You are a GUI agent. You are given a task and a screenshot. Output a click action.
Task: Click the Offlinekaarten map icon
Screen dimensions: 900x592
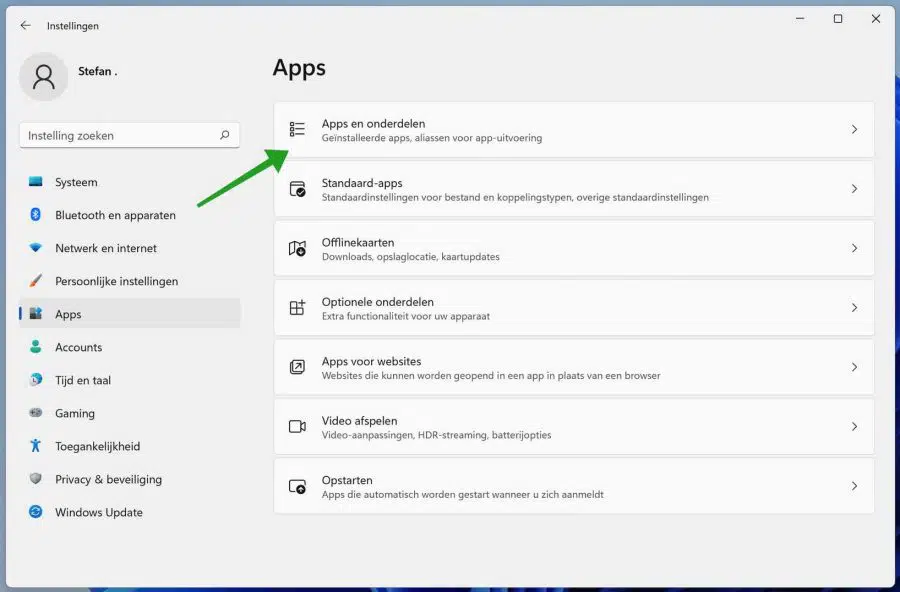pyautogui.click(x=297, y=248)
